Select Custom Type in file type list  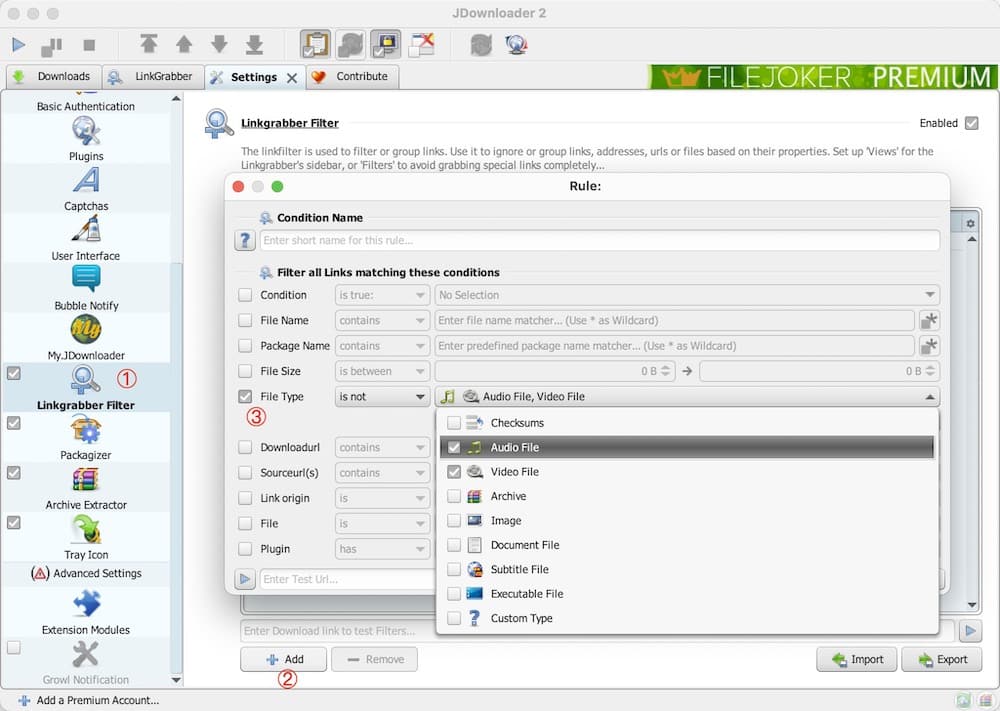(x=687, y=618)
